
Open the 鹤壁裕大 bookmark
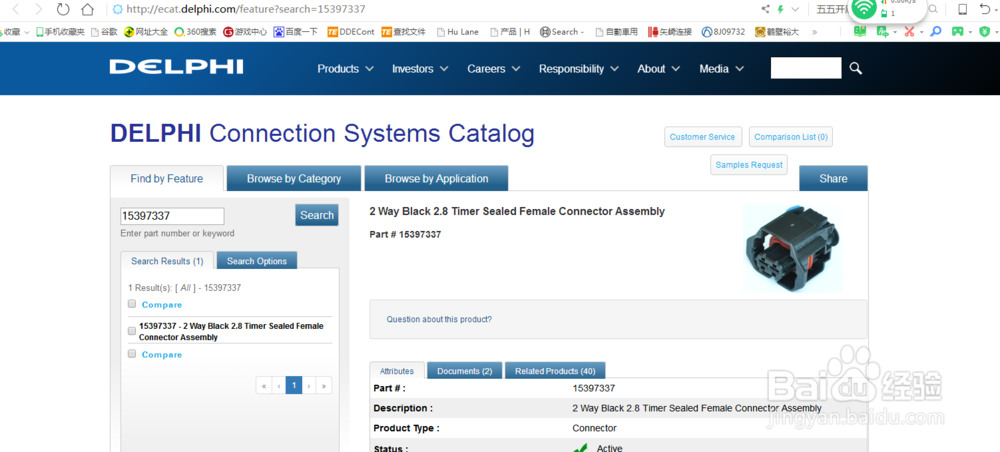pyautogui.click(x=777, y=31)
